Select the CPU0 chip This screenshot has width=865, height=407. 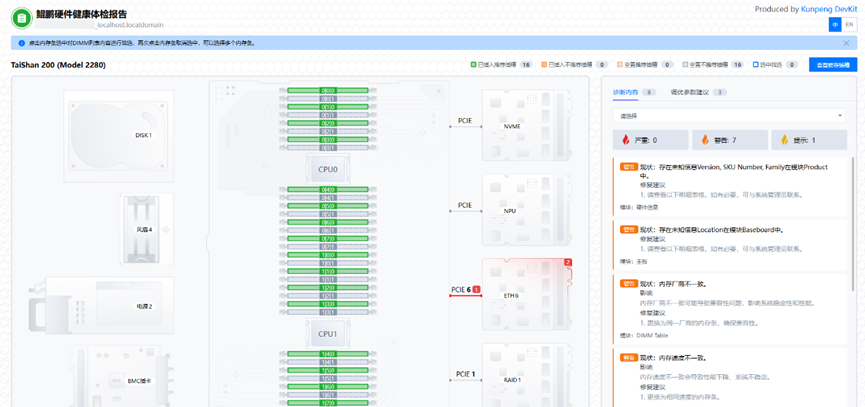click(328, 170)
